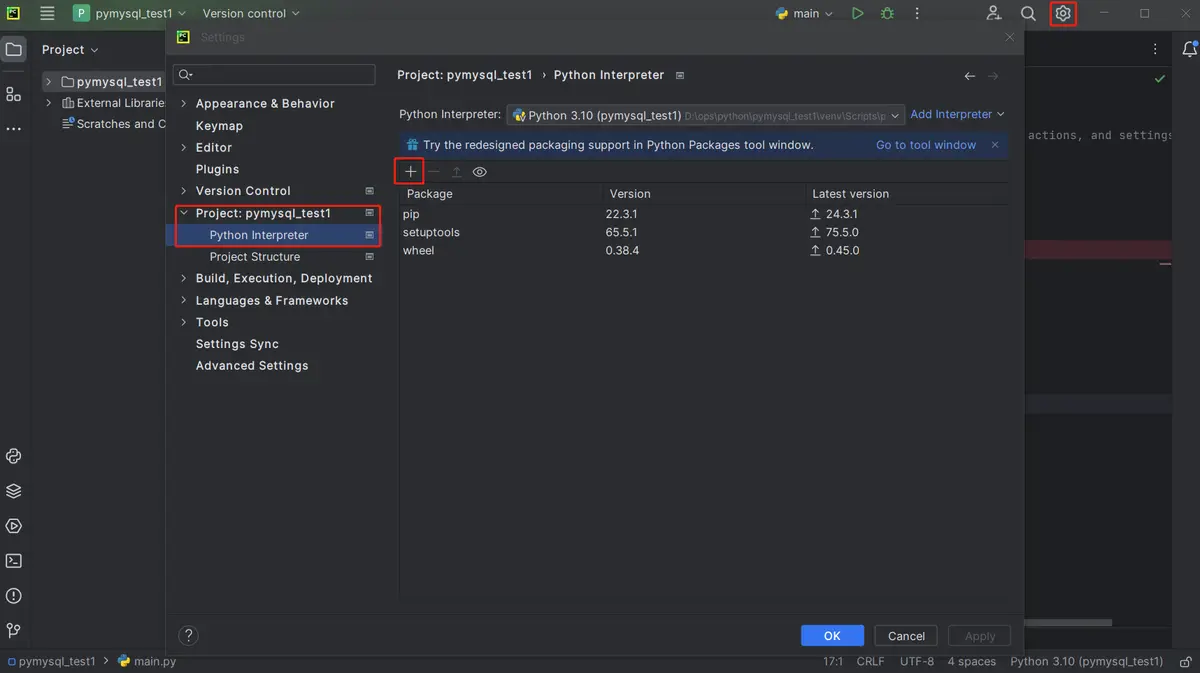
Task: Open the Structure tool window
Action: point(13,94)
